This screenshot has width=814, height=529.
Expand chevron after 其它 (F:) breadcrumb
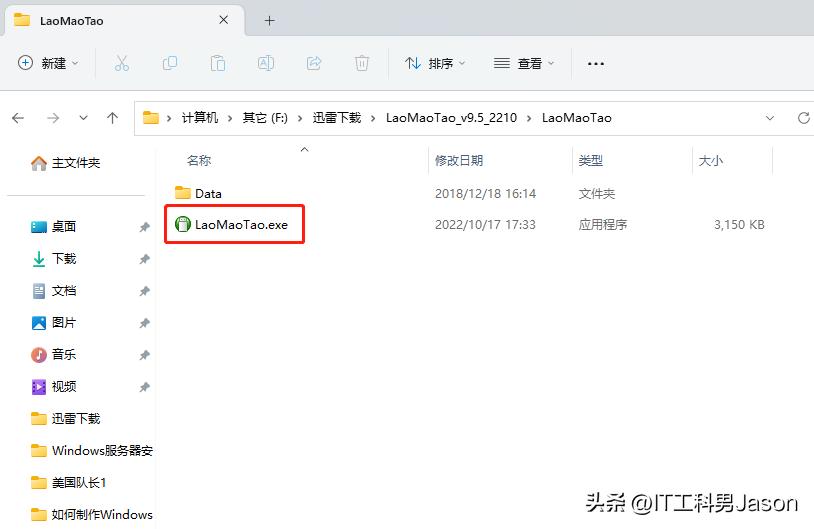point(300,118)
